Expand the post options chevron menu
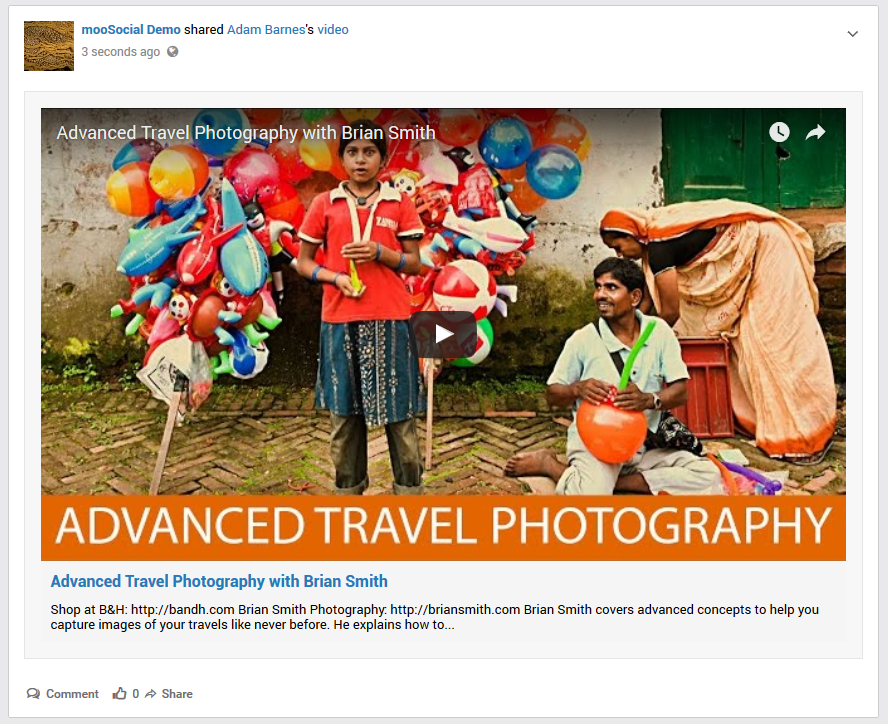Screen dimensions: 888x724 coord(853,34)
